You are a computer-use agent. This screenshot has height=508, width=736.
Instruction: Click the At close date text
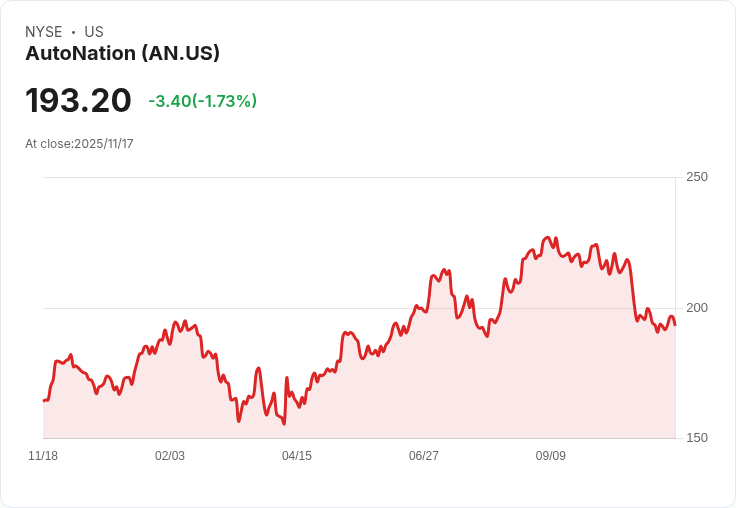click(79, 144)
